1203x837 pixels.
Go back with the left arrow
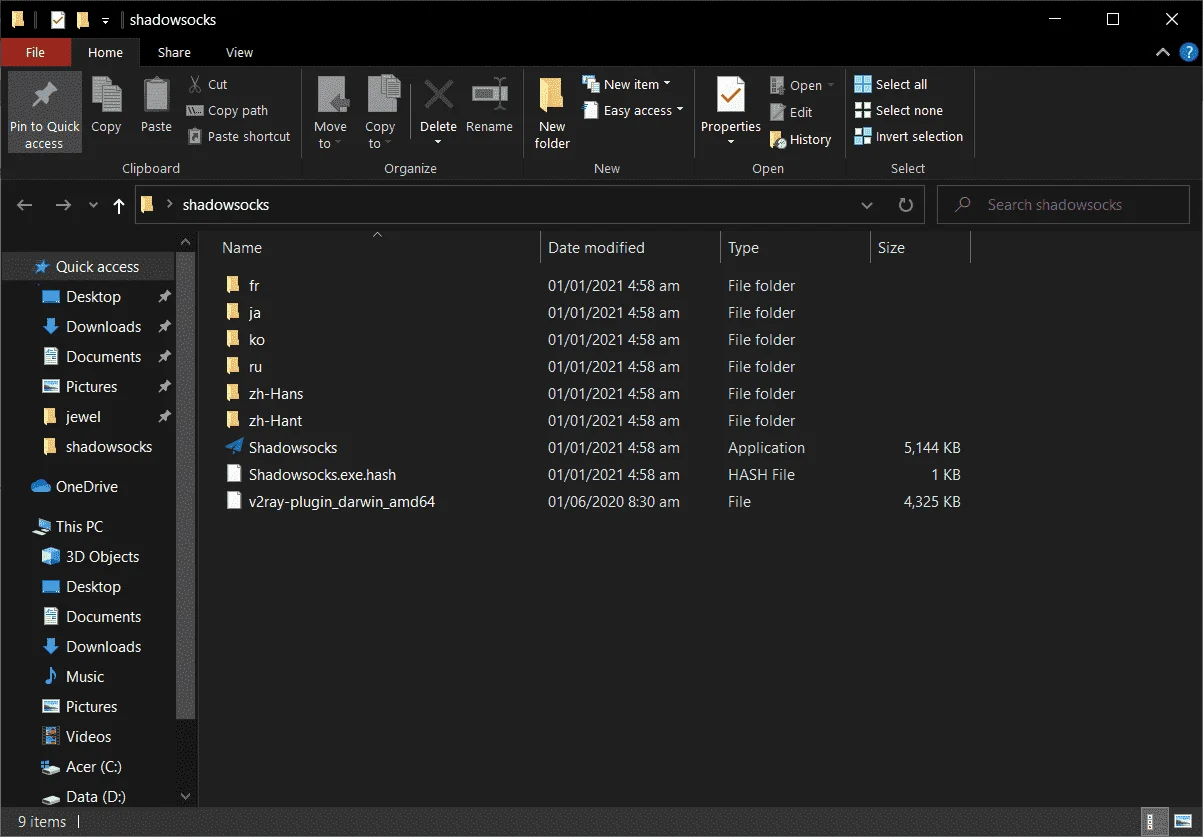pos(25,205)
